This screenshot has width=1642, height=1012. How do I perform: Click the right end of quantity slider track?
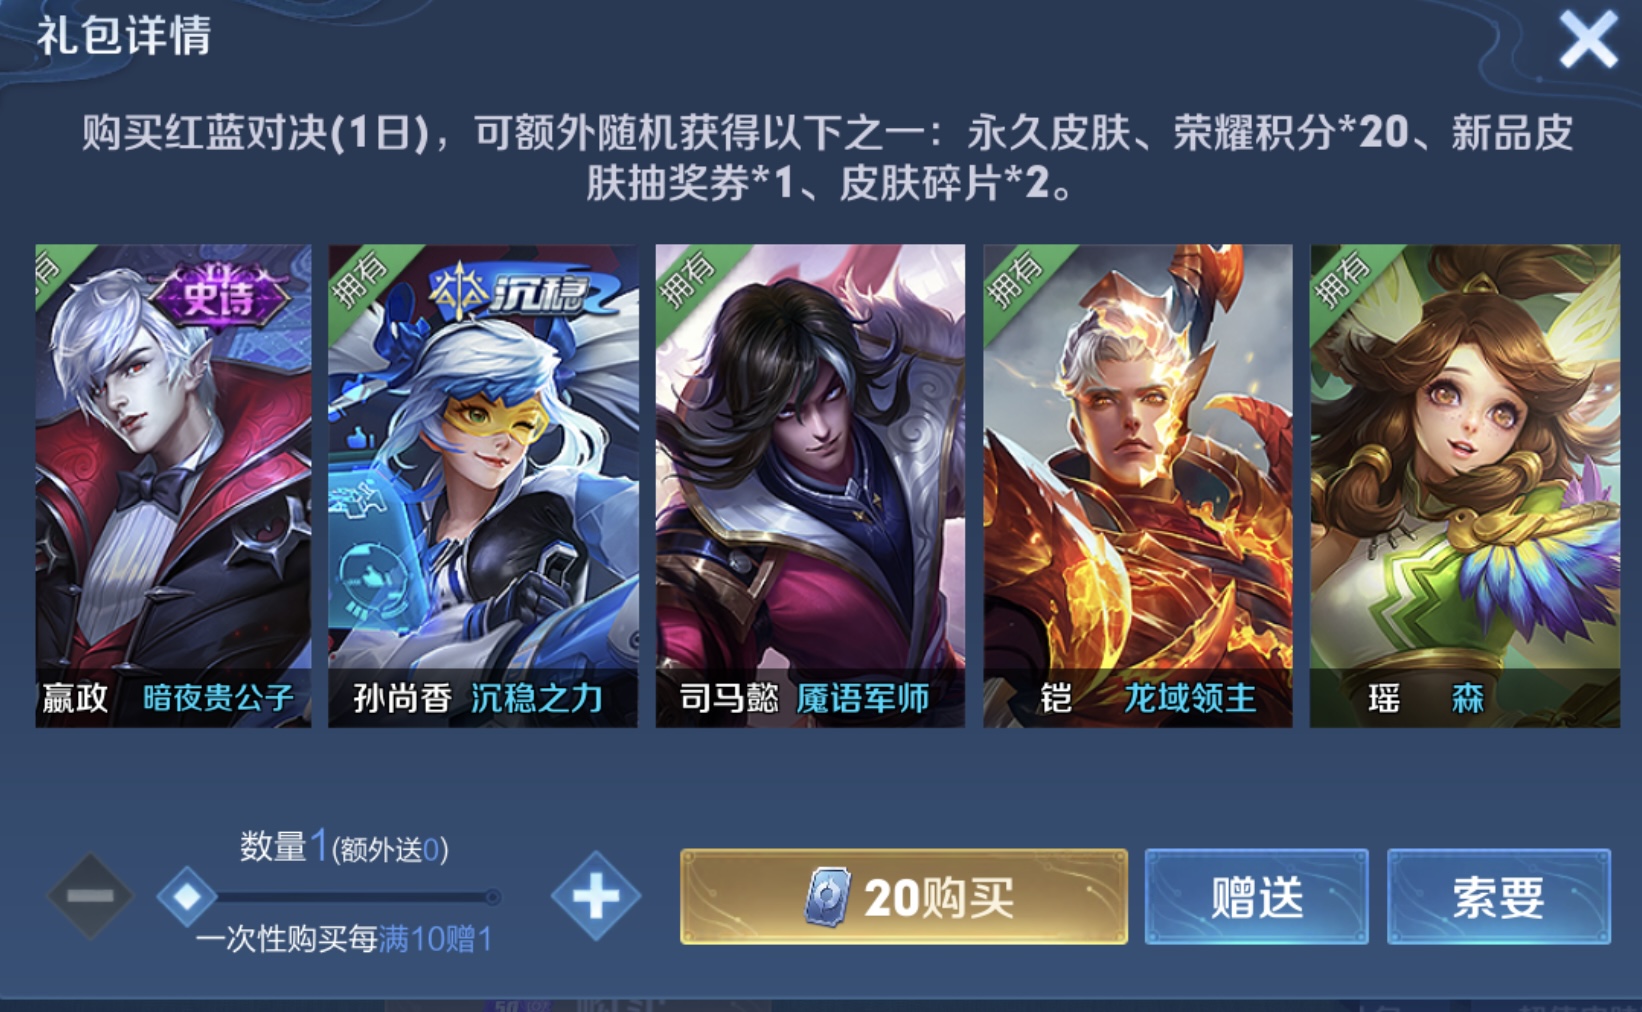pyautogui.click(x=492, y=897)
